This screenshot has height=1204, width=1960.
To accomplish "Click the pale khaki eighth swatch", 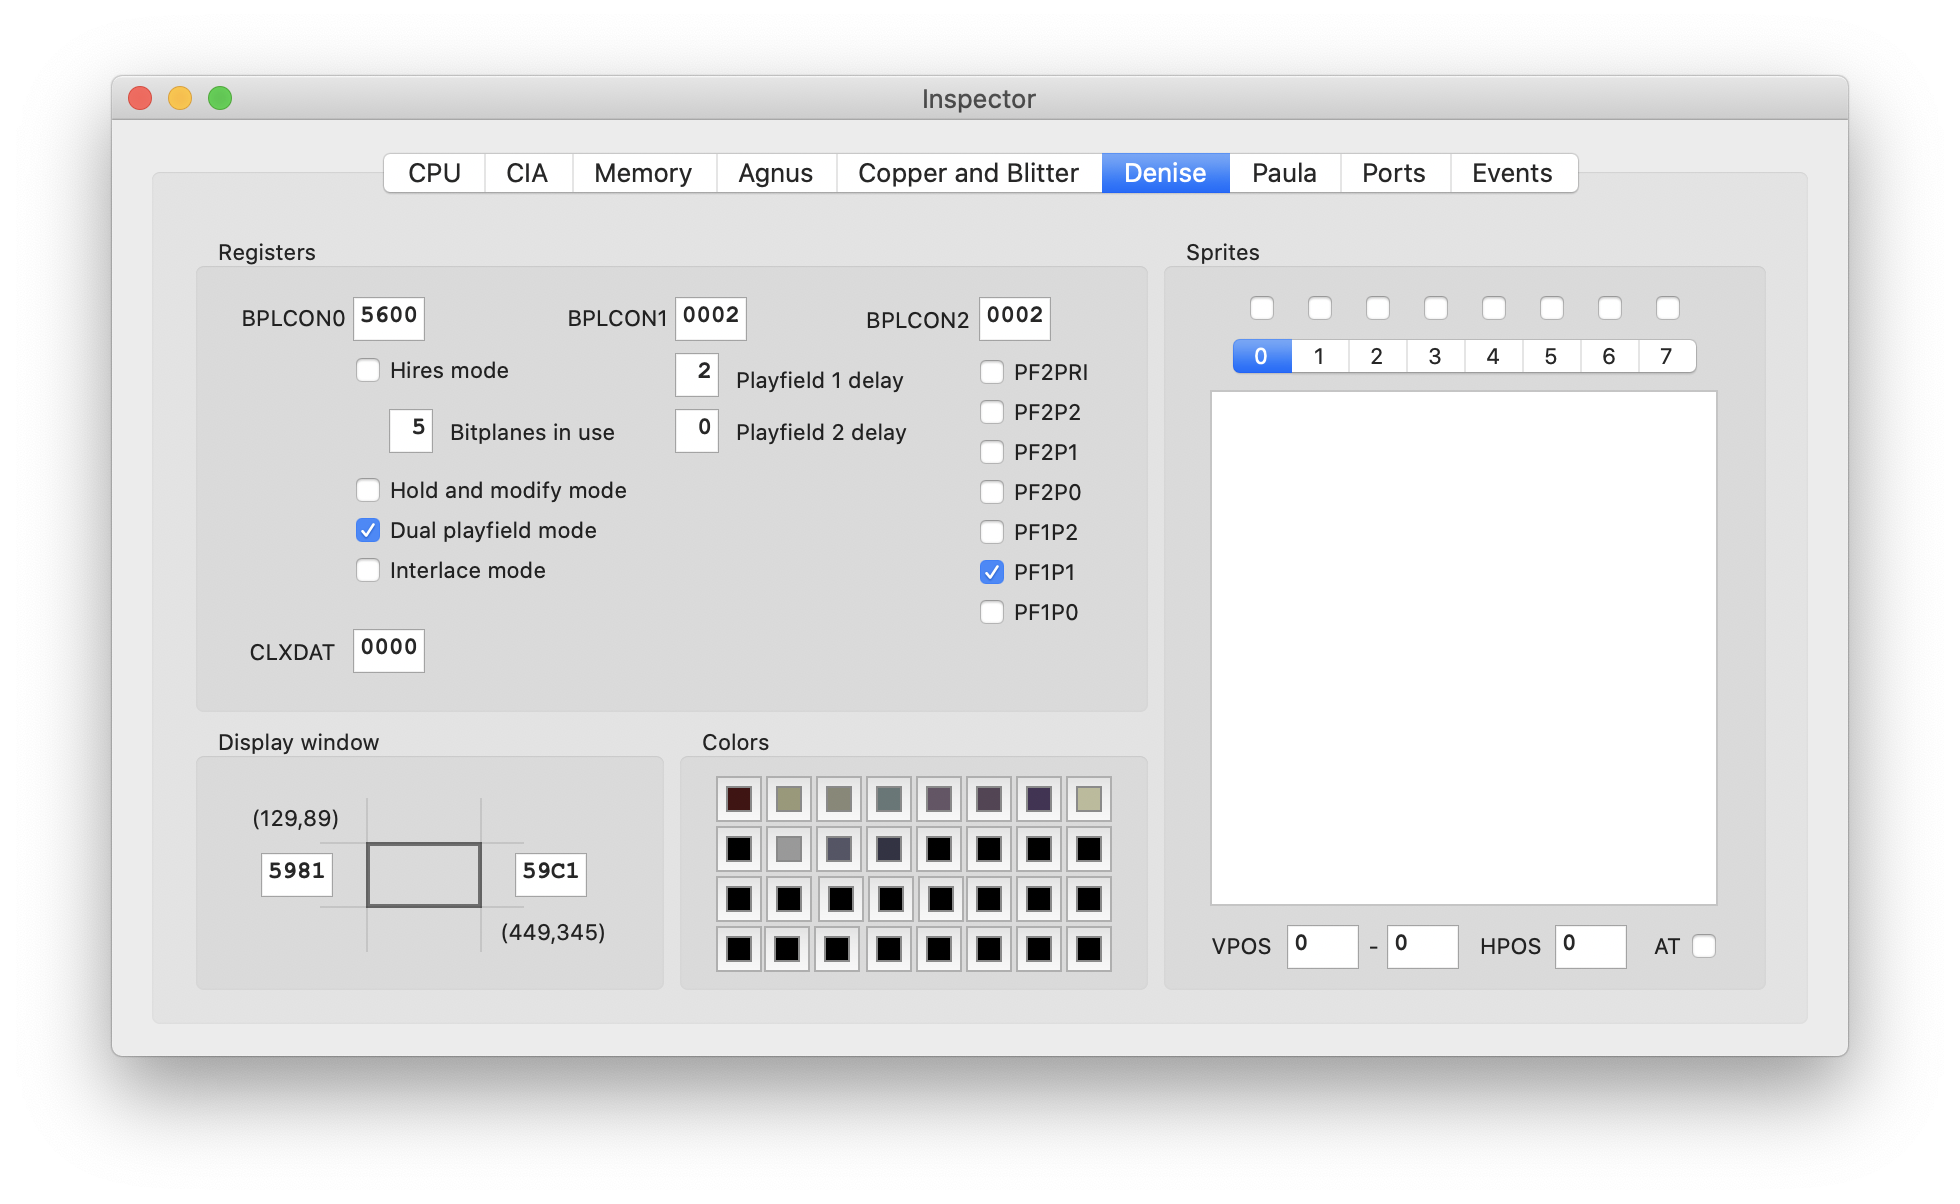I will [x=1089, y=799].
